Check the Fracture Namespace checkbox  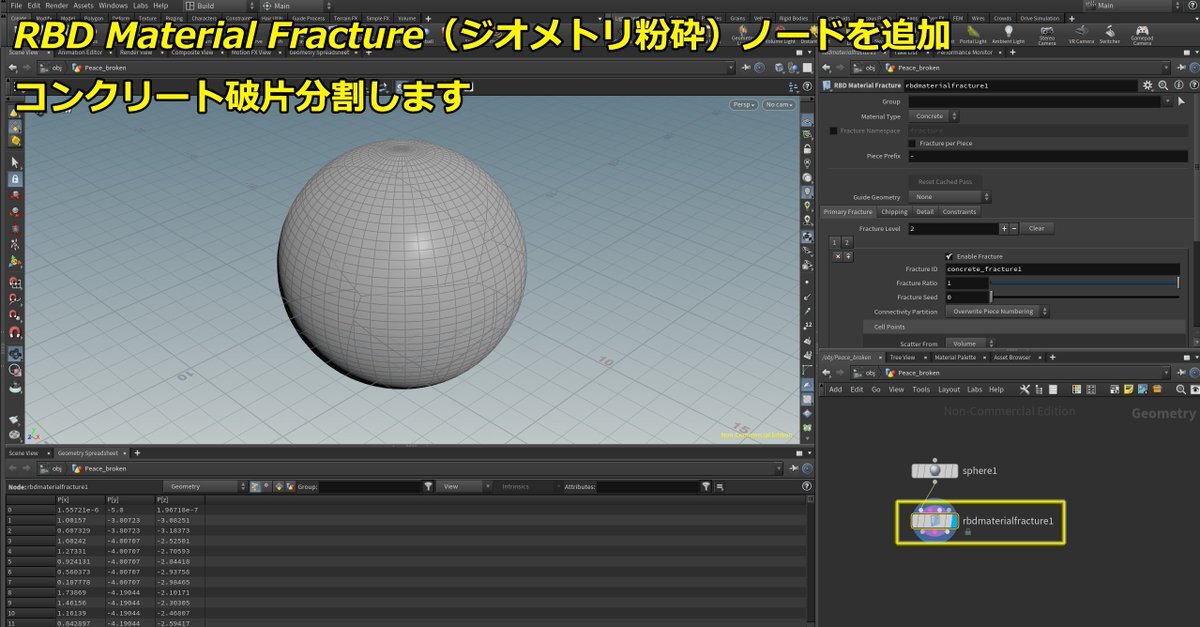833,130
